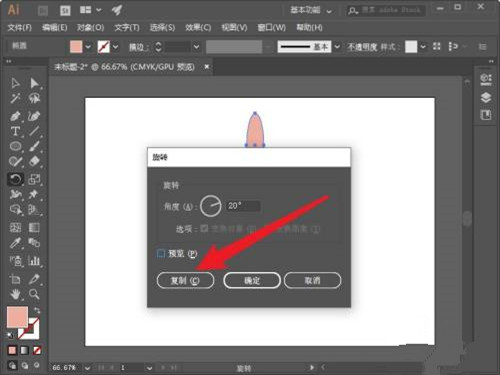Switch to Draw Behind mode
The width and height of the screenshot is (500, 375).
[x=25, y=366]
